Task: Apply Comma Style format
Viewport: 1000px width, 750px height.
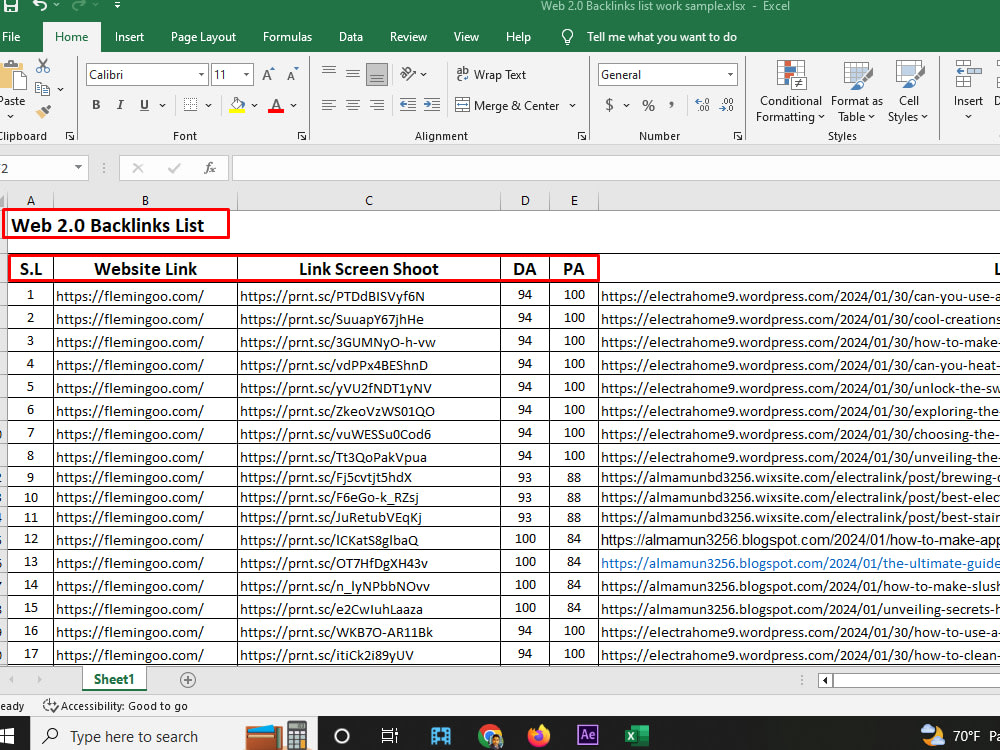Action: 672,104
